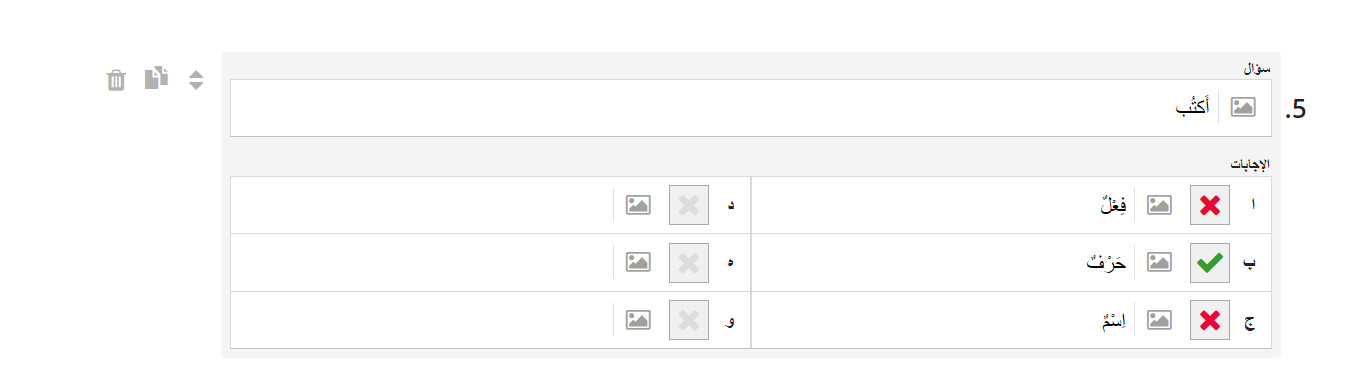Screen dimensions: 1358x383
Task: Add image to answer أ
Action: [1159, 205]
